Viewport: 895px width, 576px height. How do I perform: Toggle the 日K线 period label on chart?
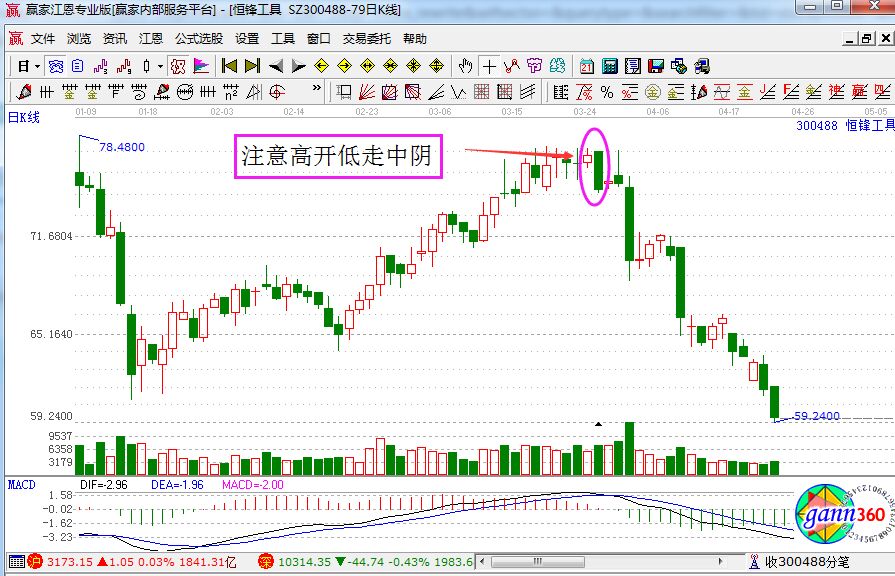pyautogui.click(x=24, y=118)
